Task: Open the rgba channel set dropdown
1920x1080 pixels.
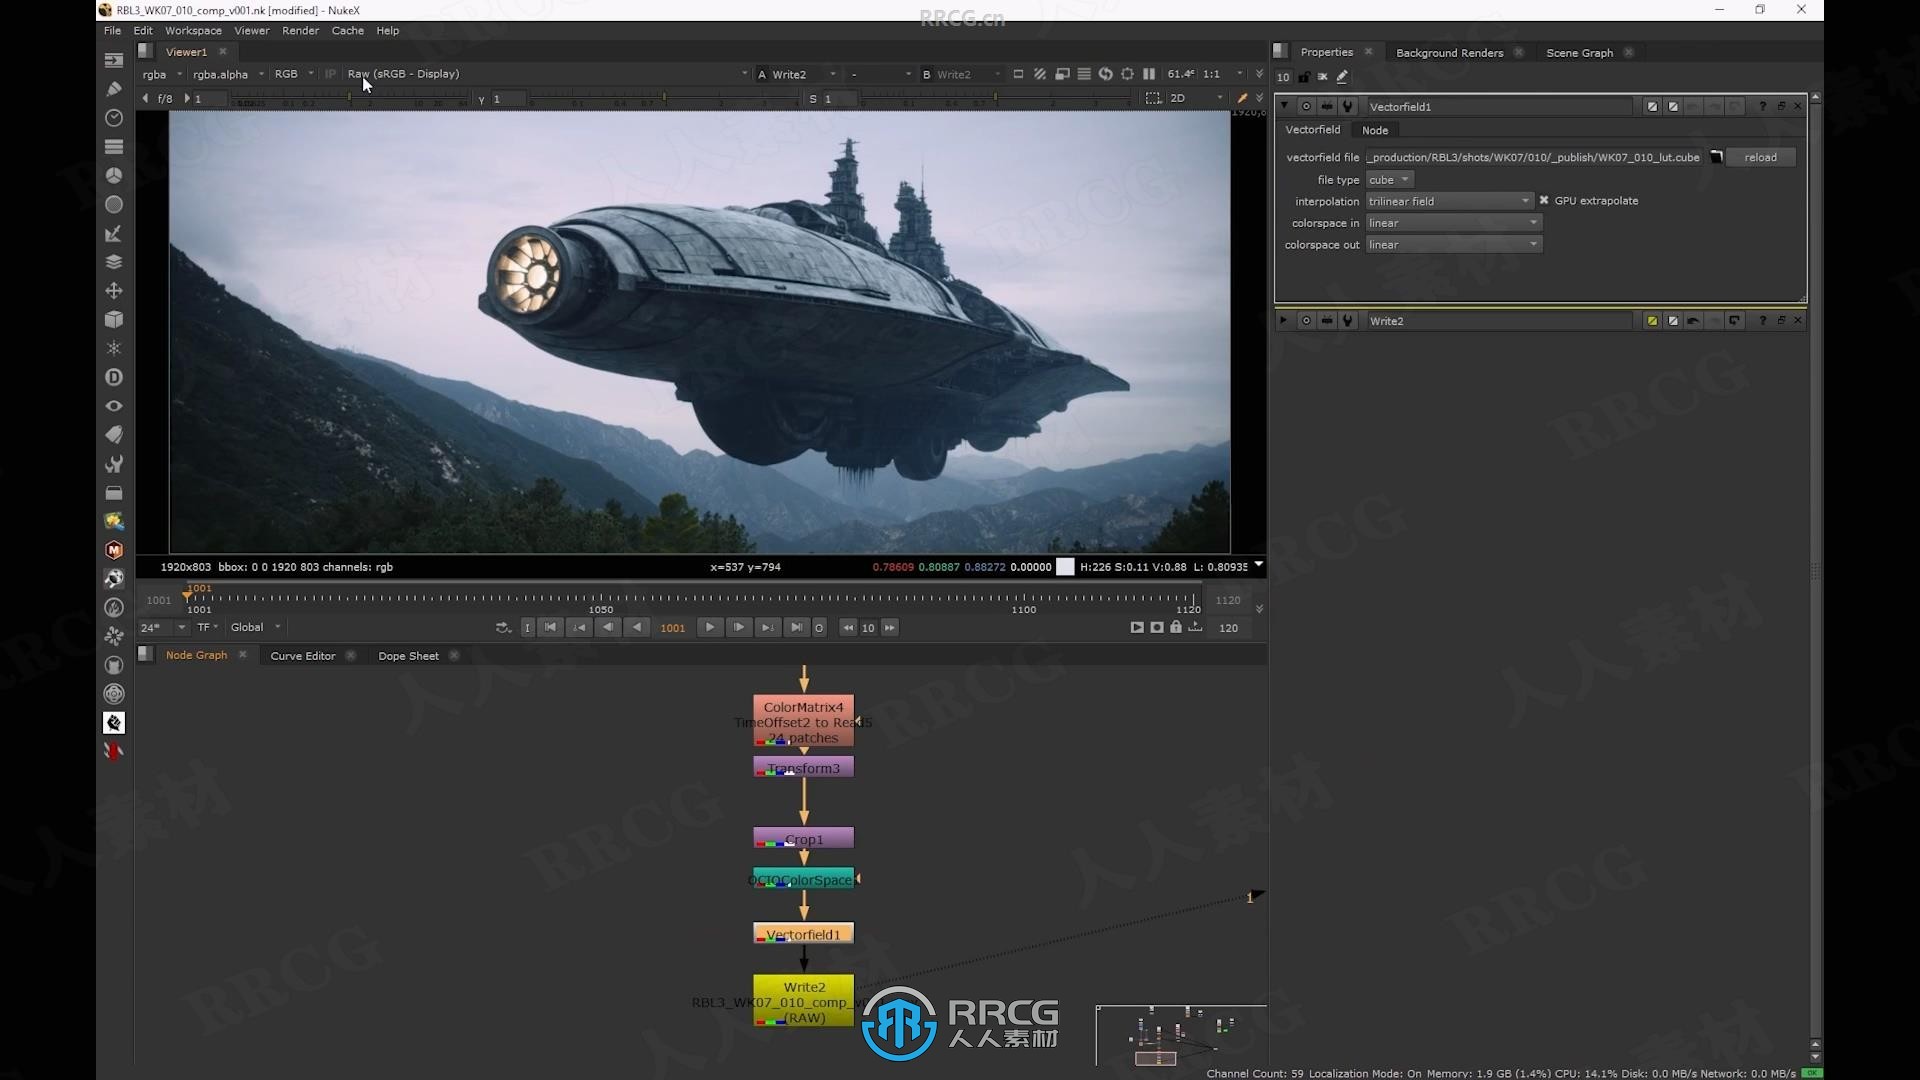Action: tap(162, 74)
